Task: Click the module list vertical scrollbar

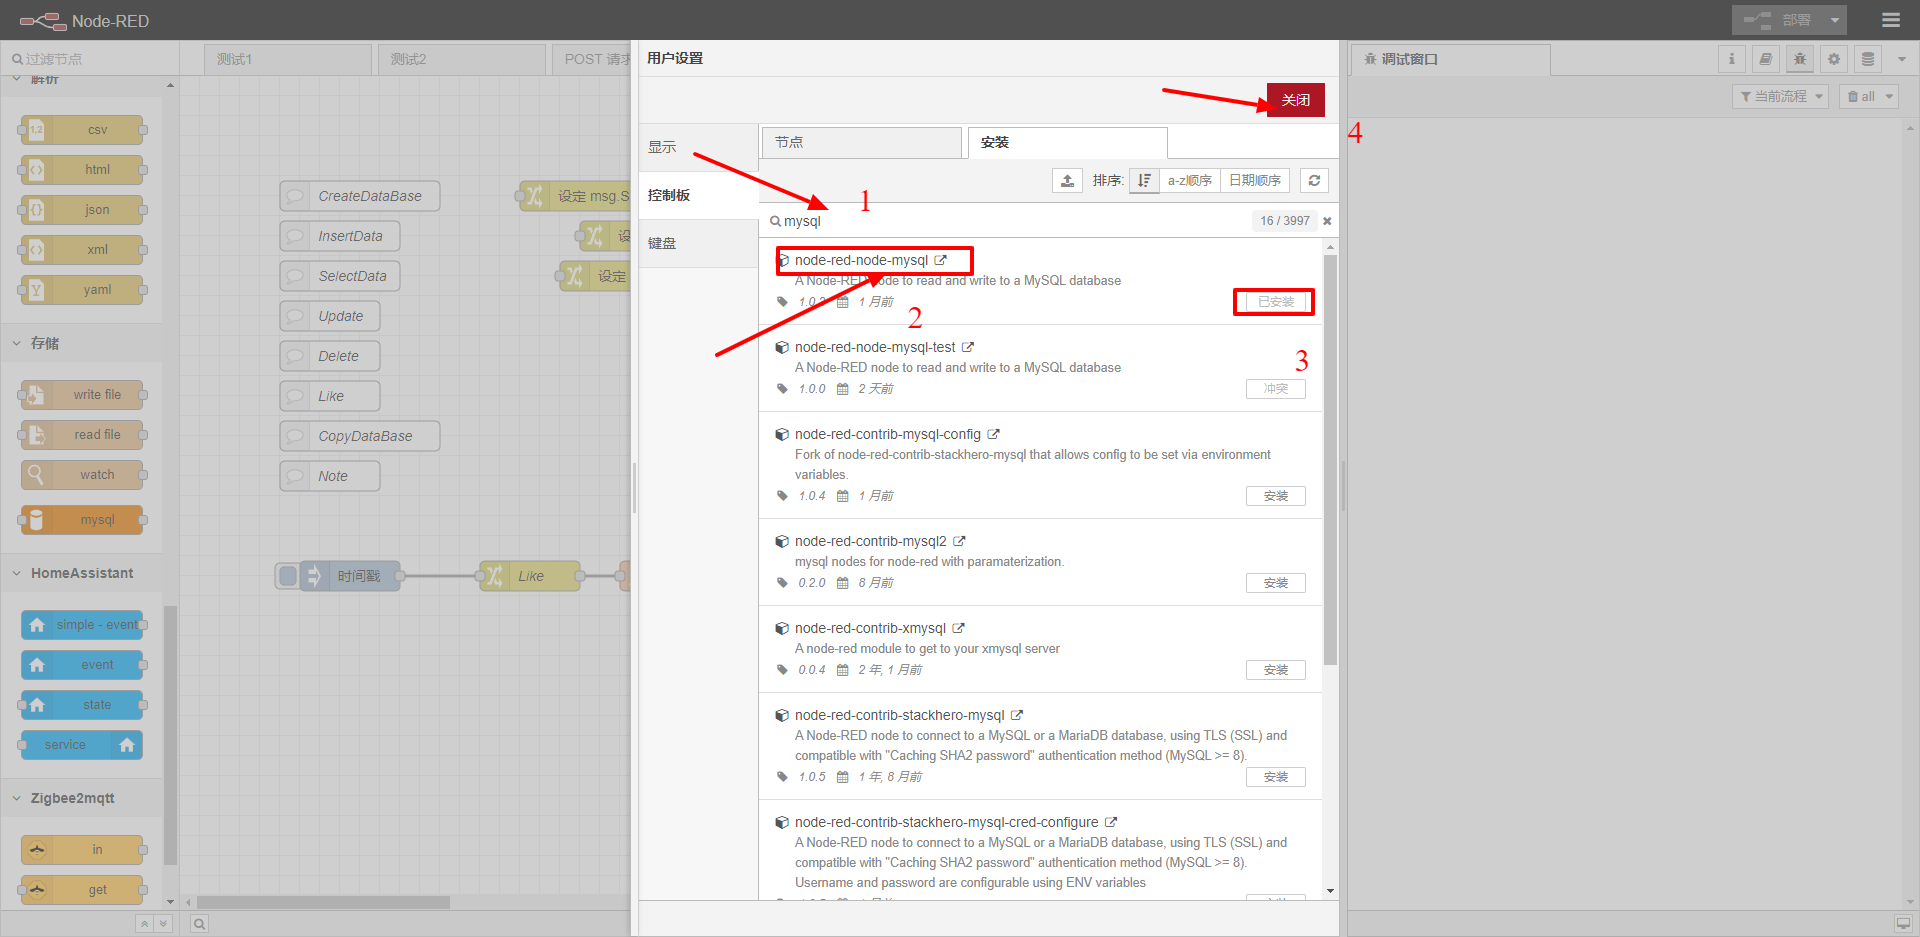Action: pos(1330,460)
